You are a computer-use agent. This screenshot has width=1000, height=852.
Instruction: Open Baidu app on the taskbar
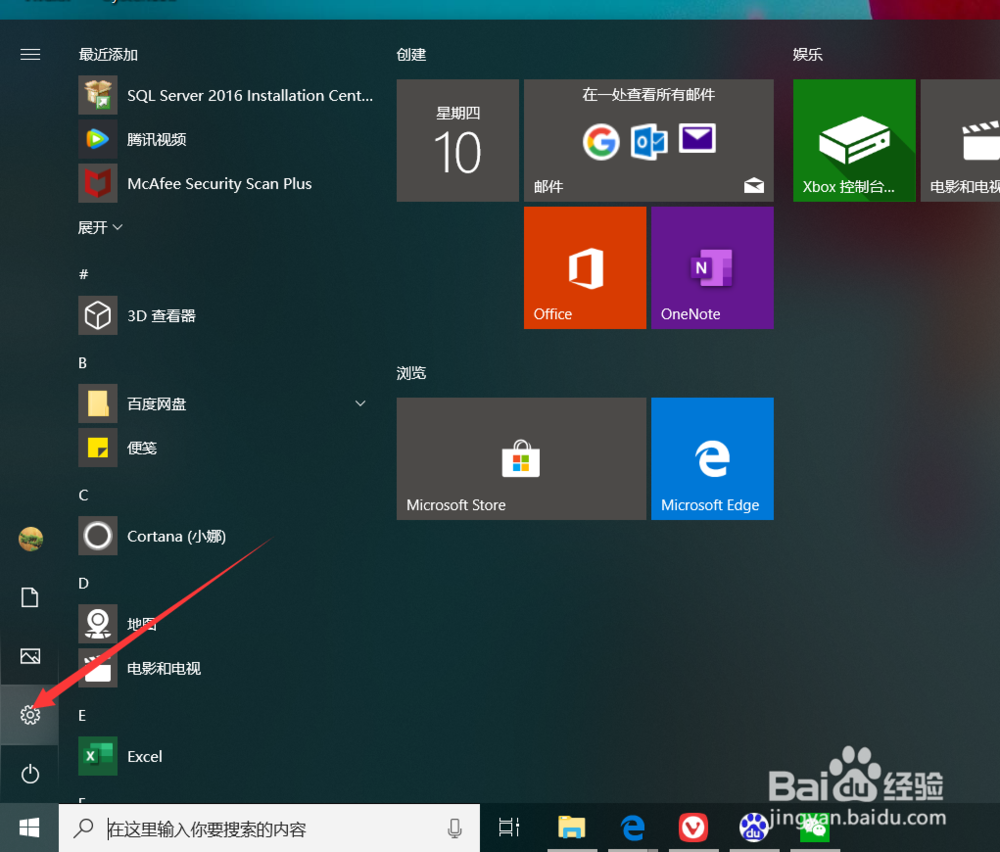753,827
